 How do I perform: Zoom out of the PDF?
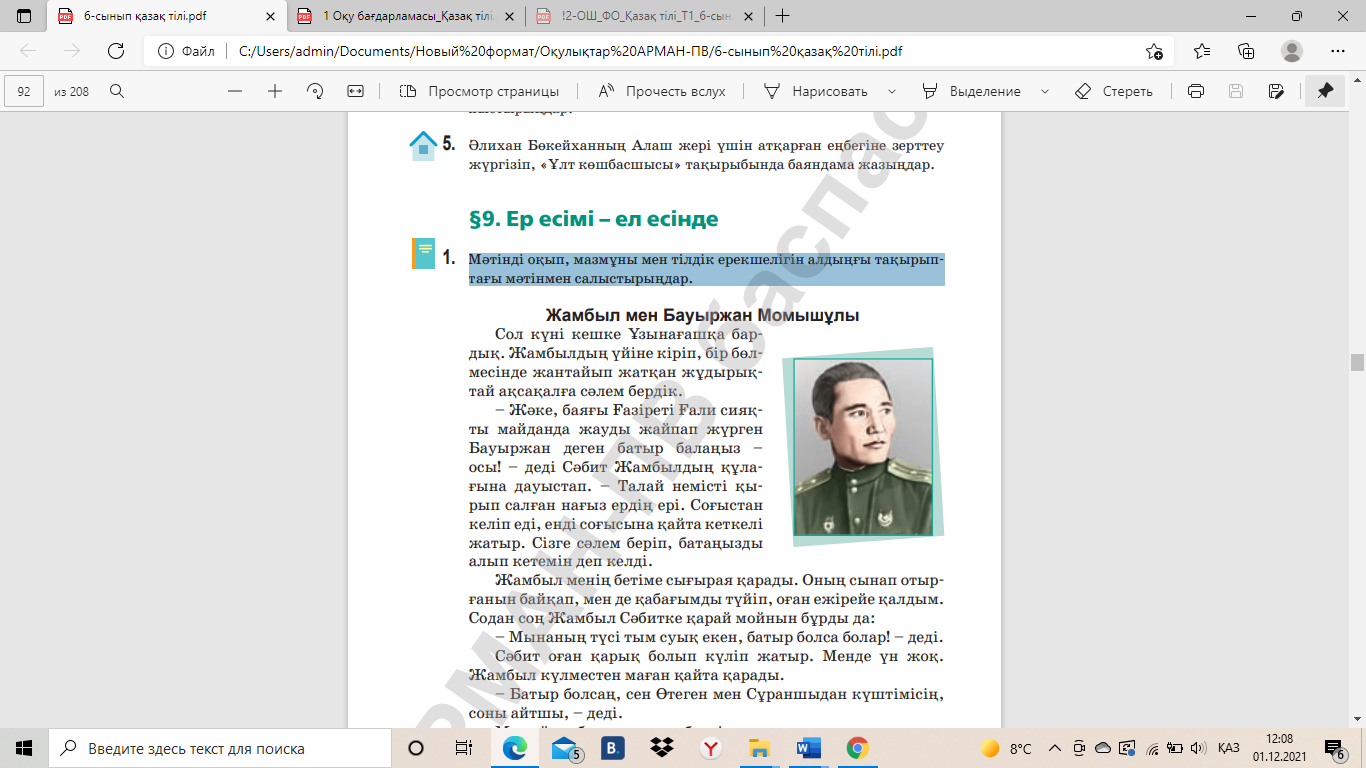click(235, 91)
